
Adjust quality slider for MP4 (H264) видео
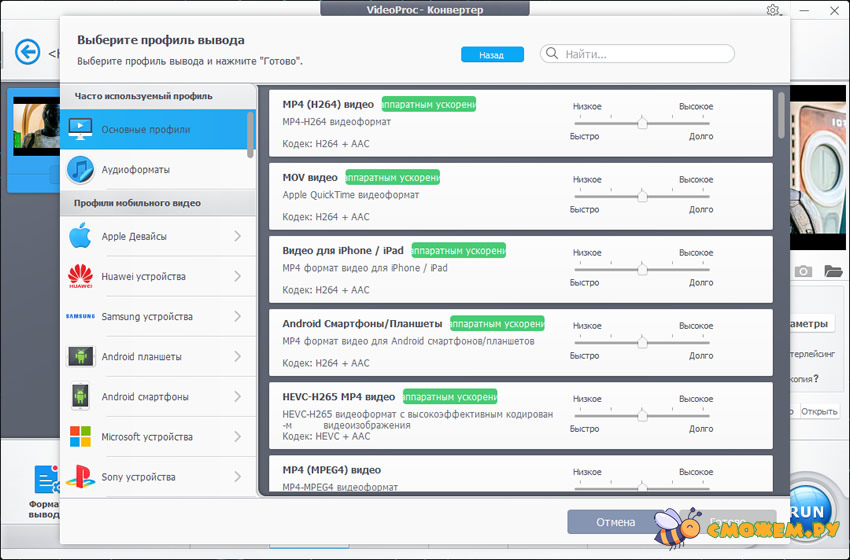[642, 123]
